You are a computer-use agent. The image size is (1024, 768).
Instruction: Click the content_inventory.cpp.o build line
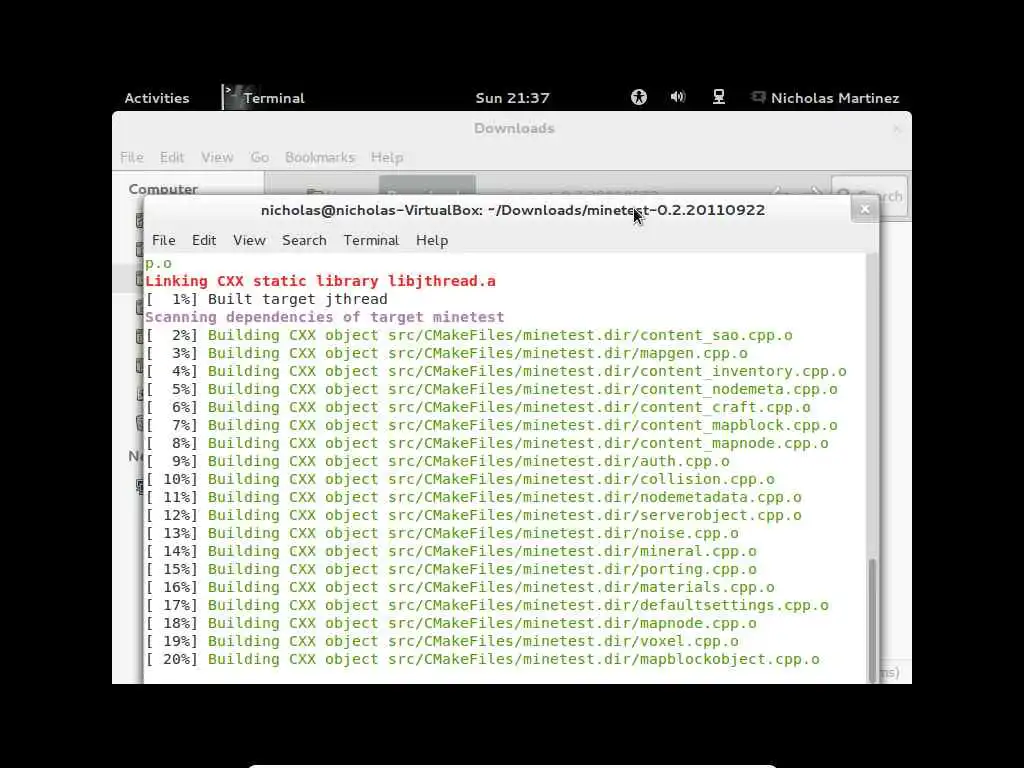click(x=496, y=372)
